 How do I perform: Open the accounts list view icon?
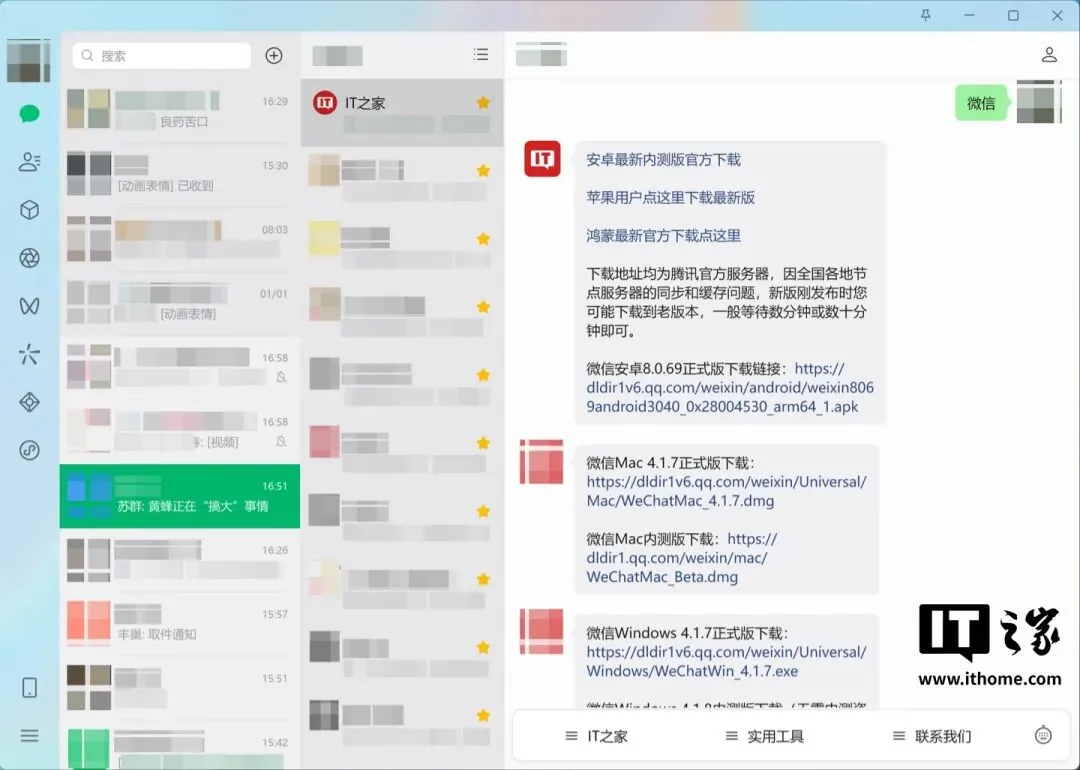coord(480,54)
